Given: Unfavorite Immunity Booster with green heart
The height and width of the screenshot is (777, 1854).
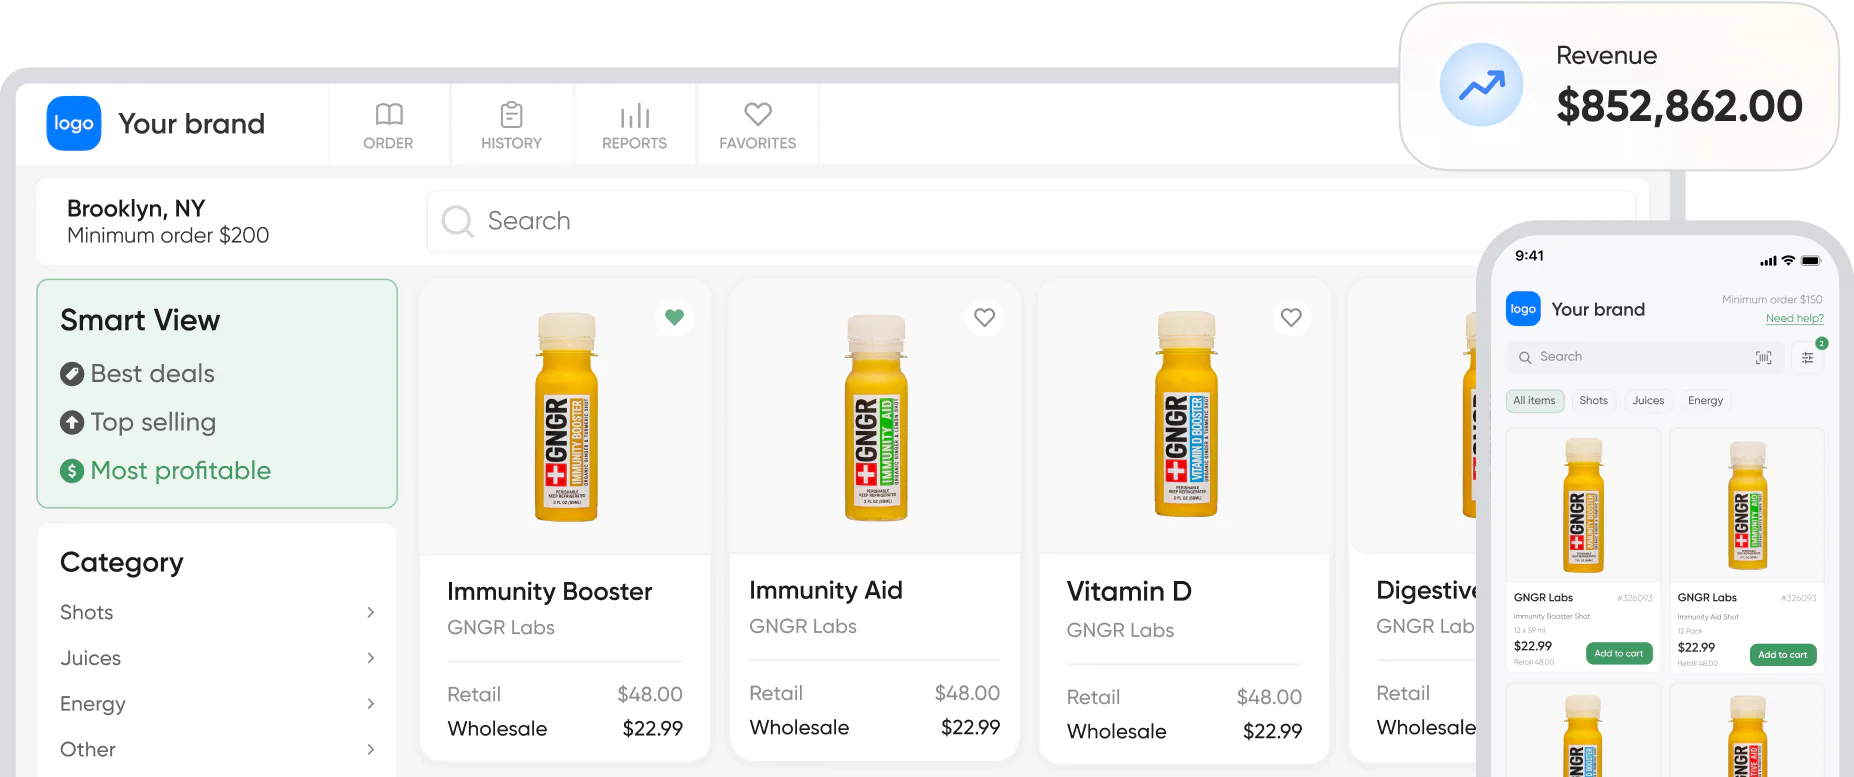Looking at the screenshot, I should (x=674, y=317).
